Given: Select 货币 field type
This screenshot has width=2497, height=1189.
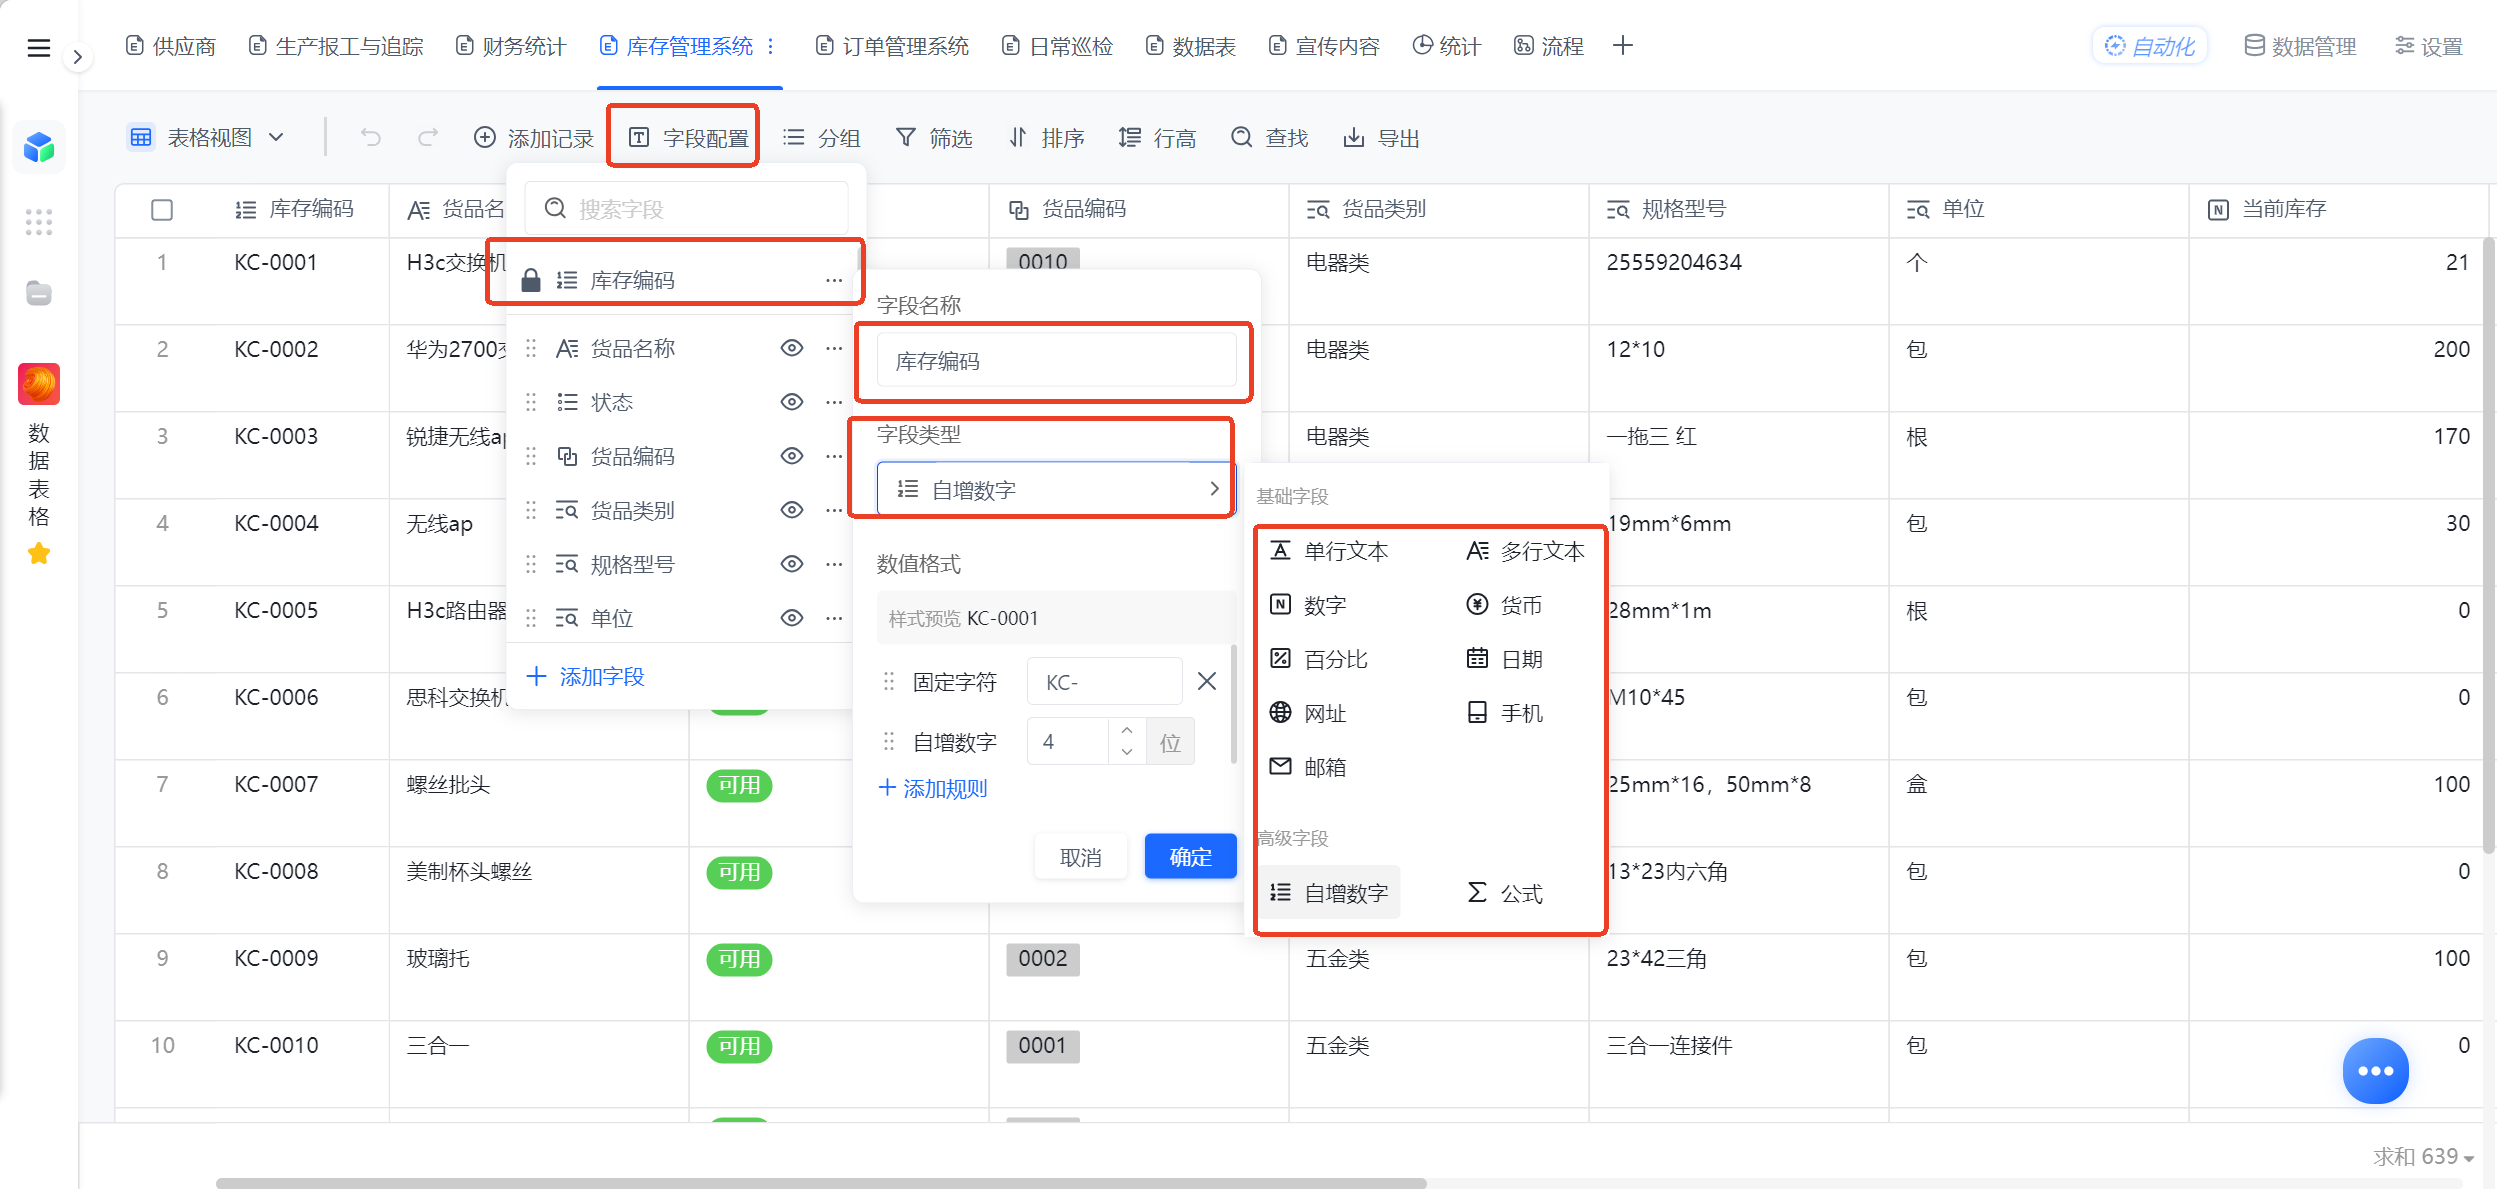Looking at the screenshot, I should pyautogui.click(x=1505, y=605).
